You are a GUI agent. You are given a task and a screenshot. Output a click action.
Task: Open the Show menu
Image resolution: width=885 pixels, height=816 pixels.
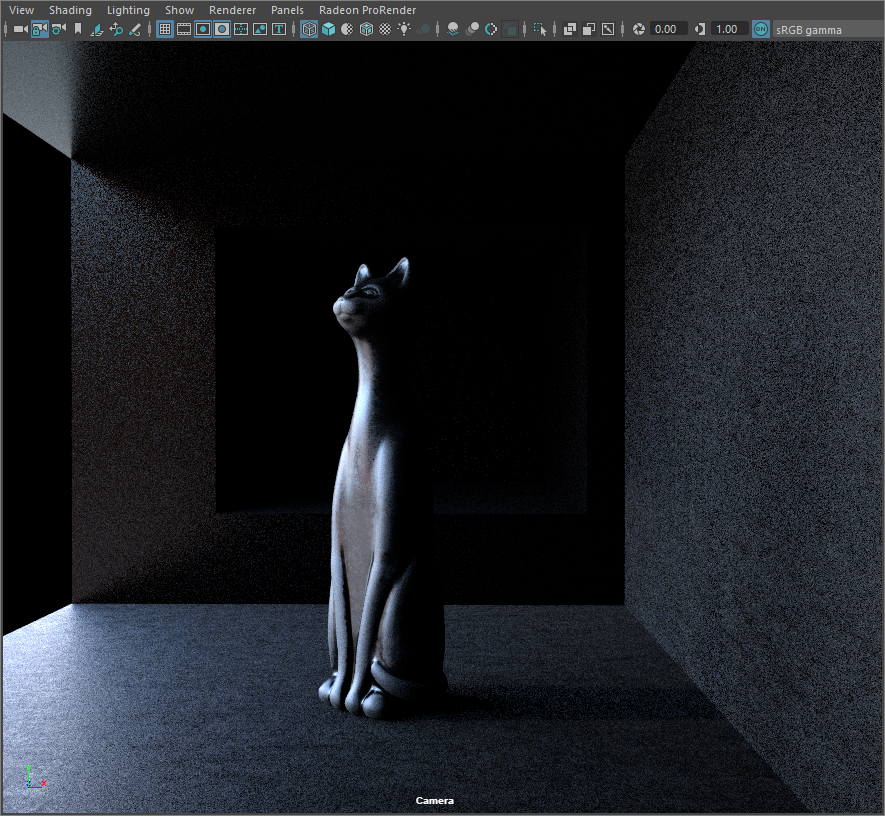point(179,10)
